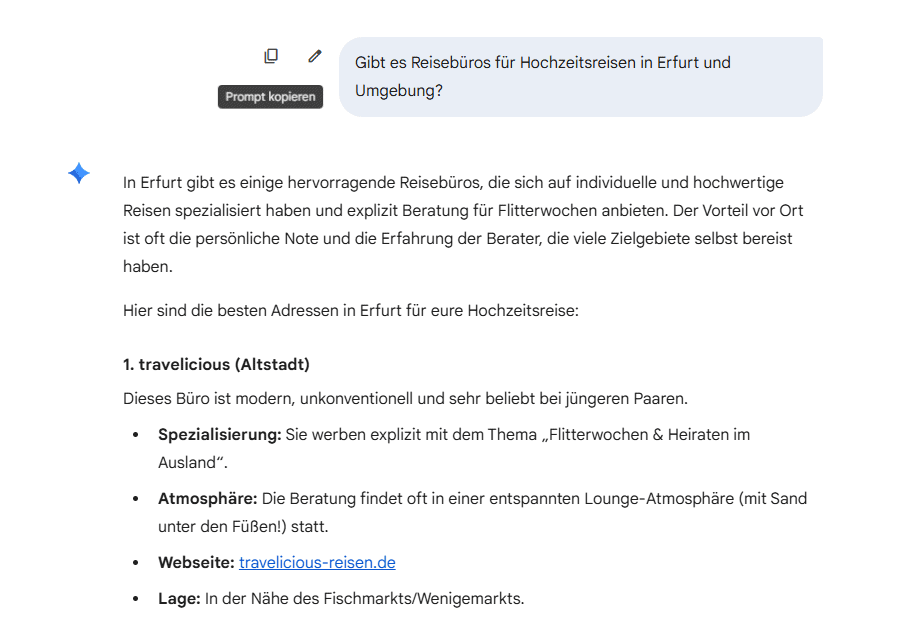The width and height of the screenshot is (909, 625).
Task: Click the 'Prompt kopieren' tooltip button
Action: point(270,97)
